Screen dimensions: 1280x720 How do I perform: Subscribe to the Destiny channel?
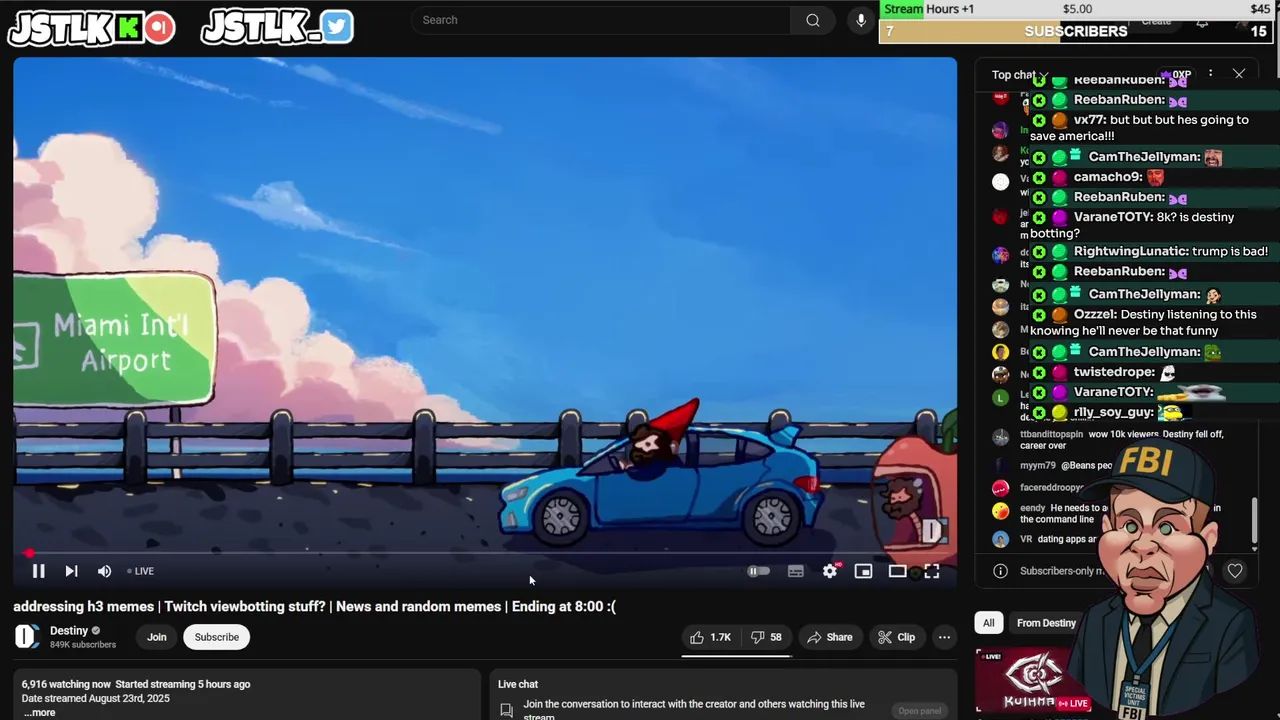pyautogui.click(x=217, y=637)
